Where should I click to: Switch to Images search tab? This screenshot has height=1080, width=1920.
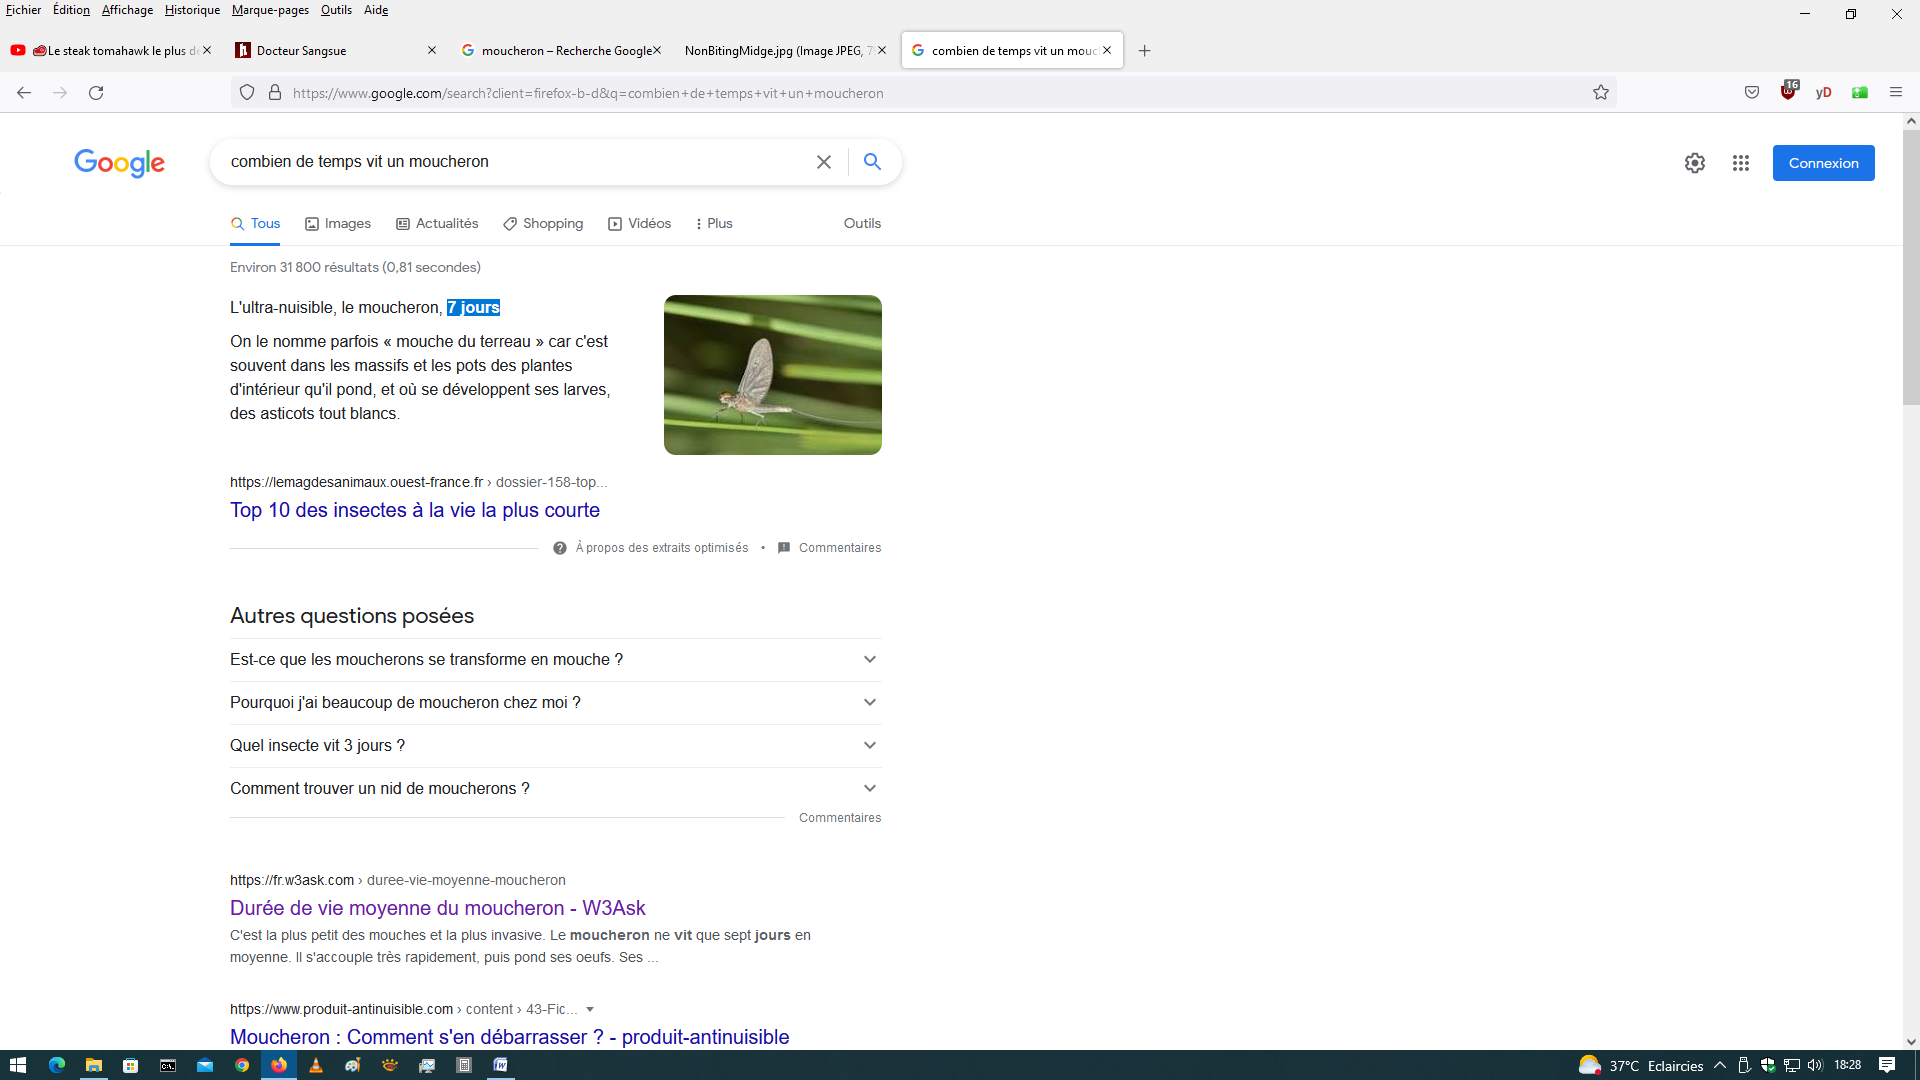point(338,223)
